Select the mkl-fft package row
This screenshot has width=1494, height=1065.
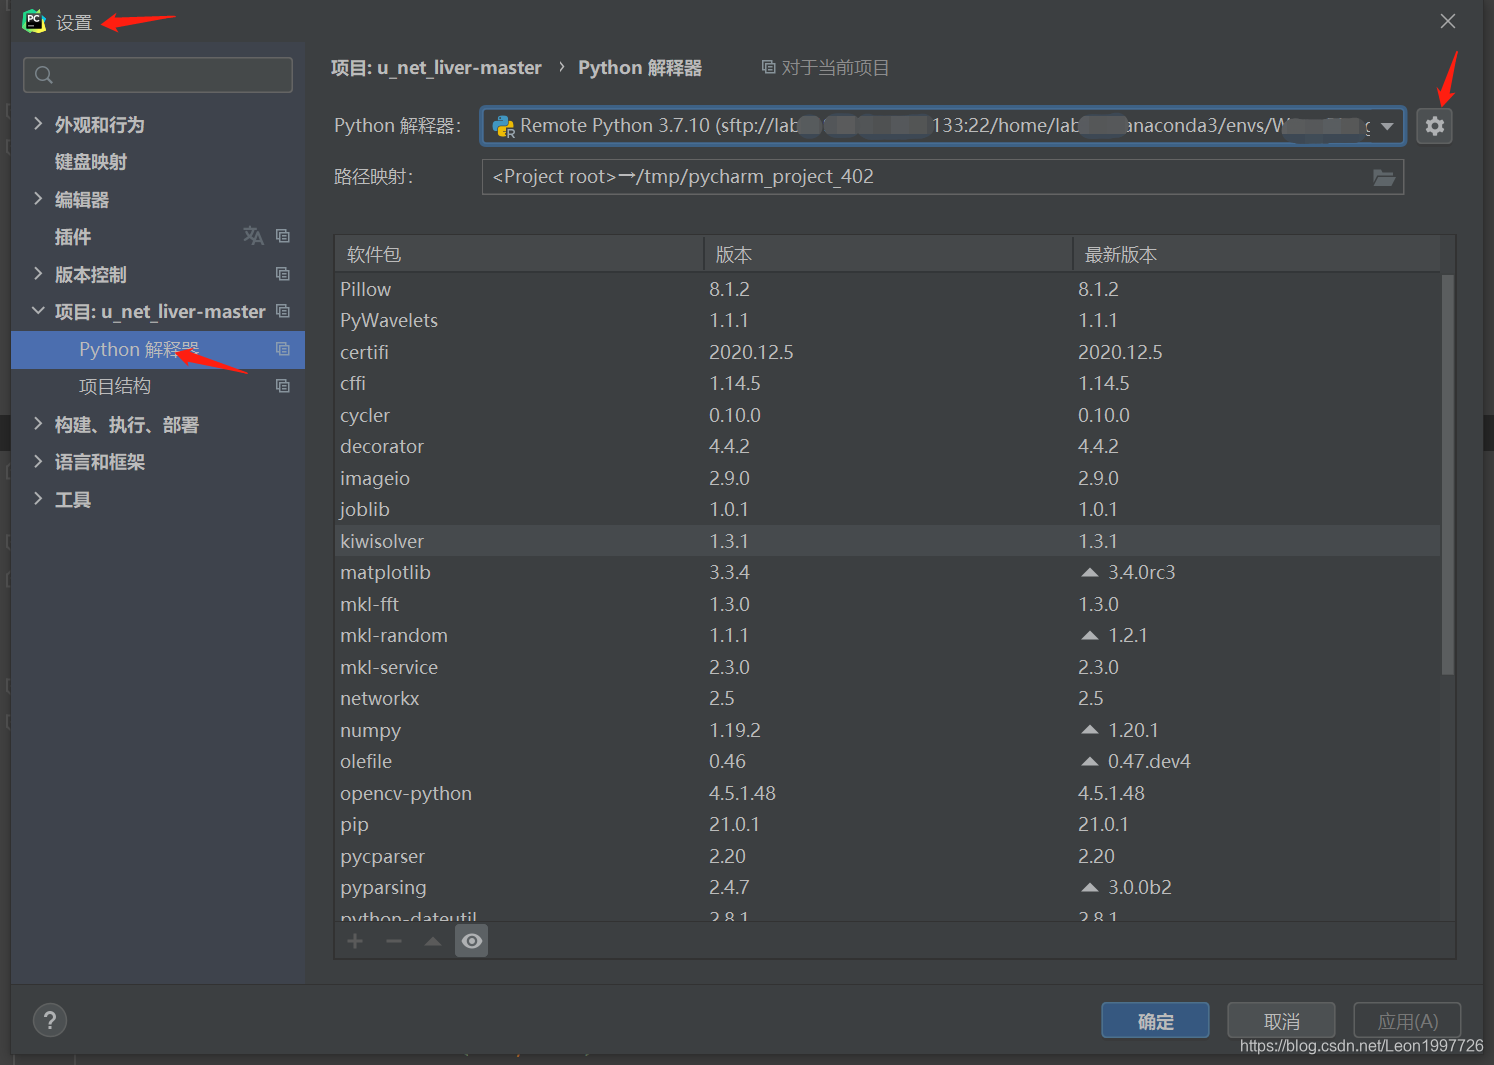click(888, 604)
